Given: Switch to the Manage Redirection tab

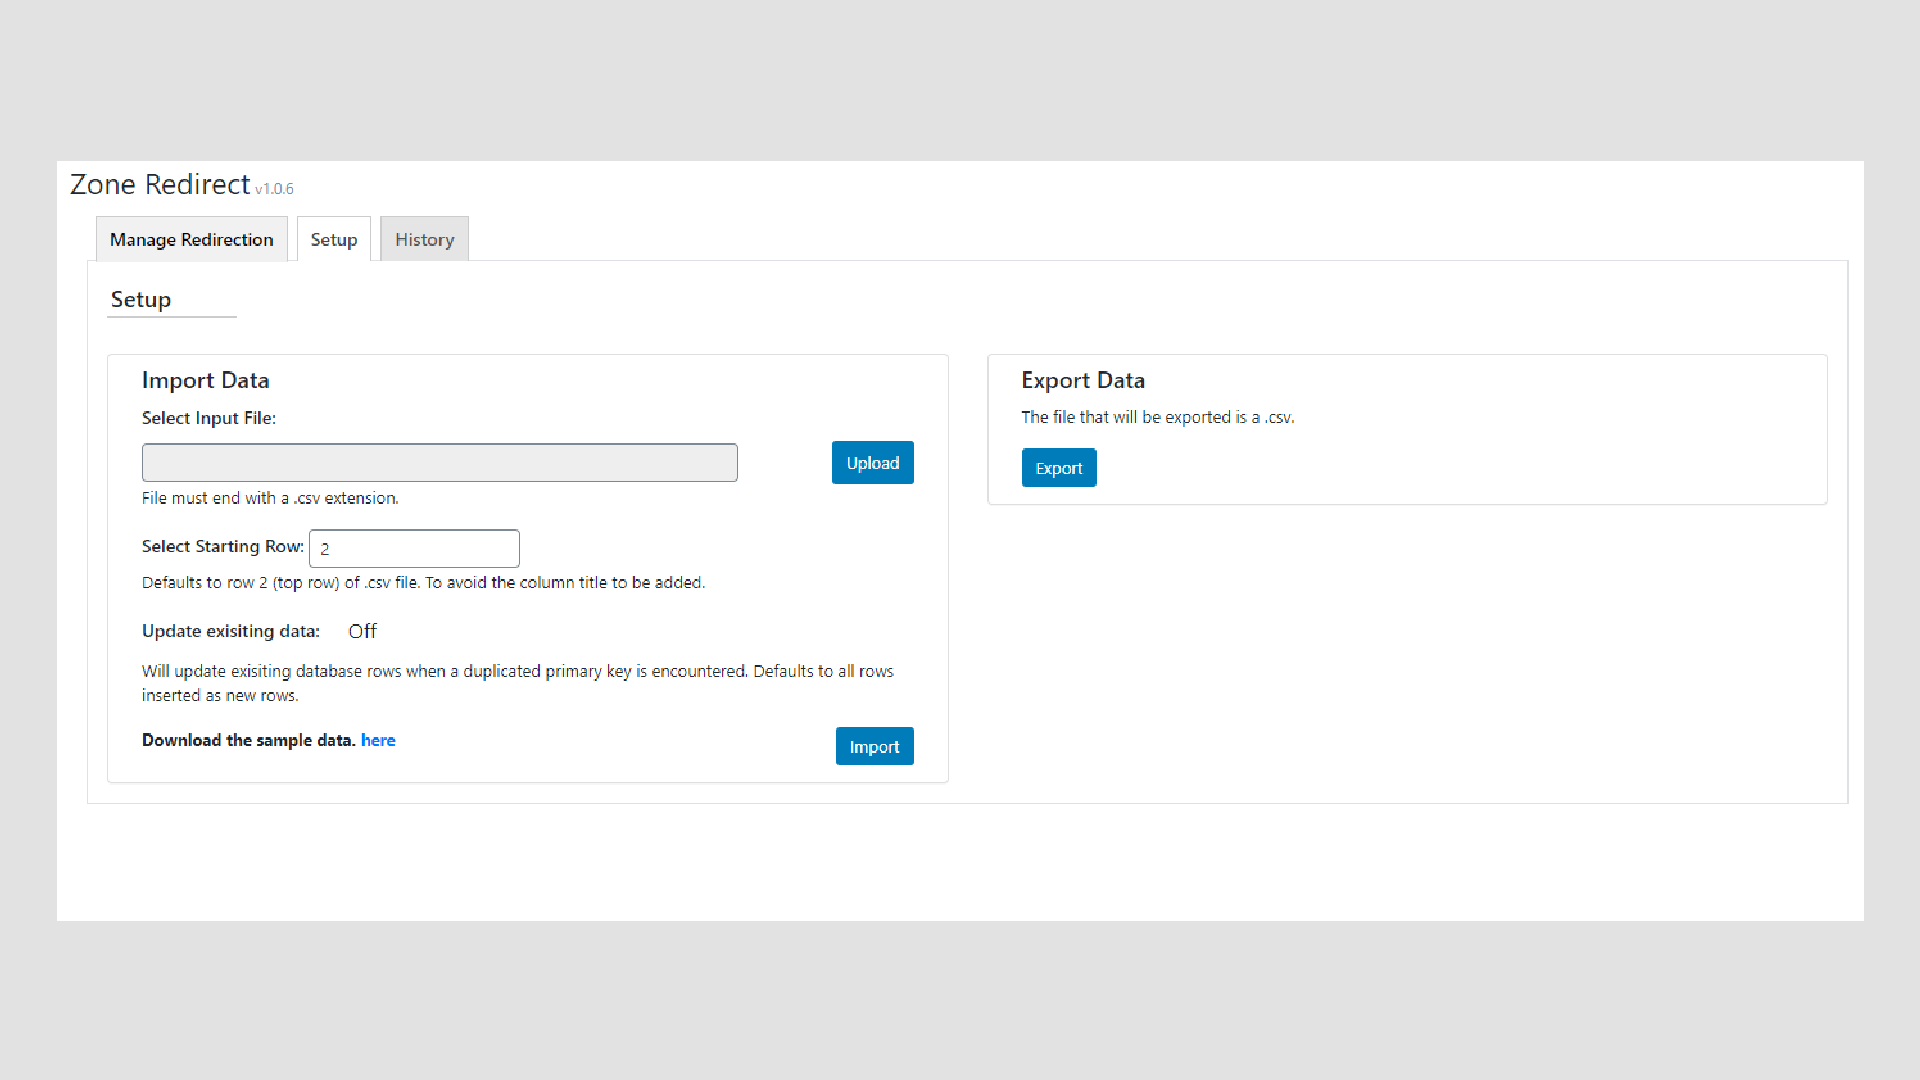Looking at the screenshot, I should [x=191, y=240].
